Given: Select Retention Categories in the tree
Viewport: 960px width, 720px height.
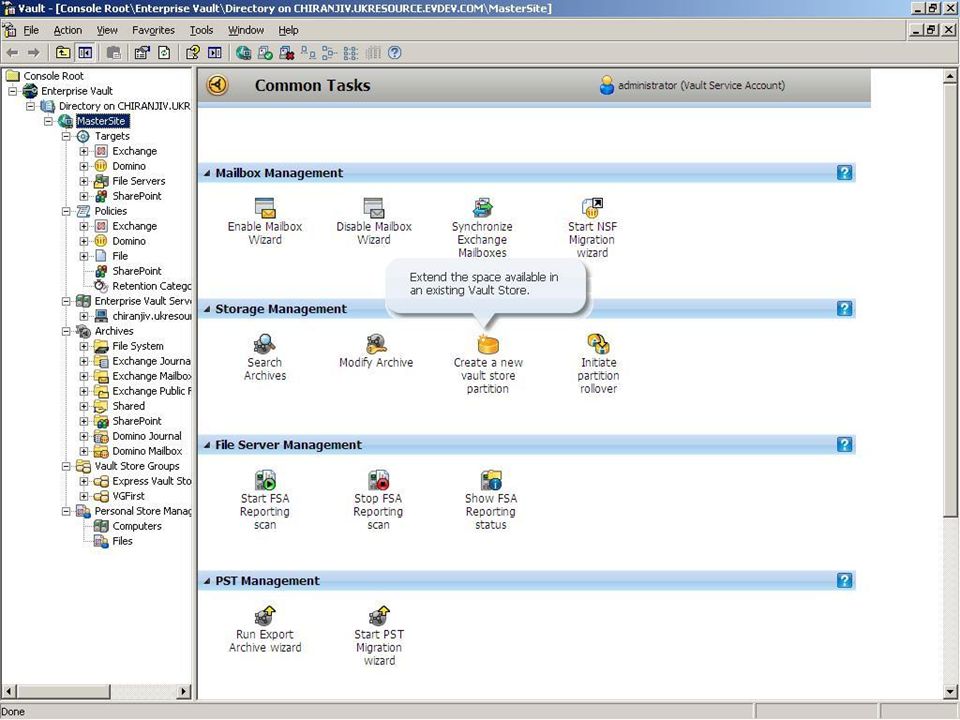Looking at the screenshot, I should click(x=152, y=286).
